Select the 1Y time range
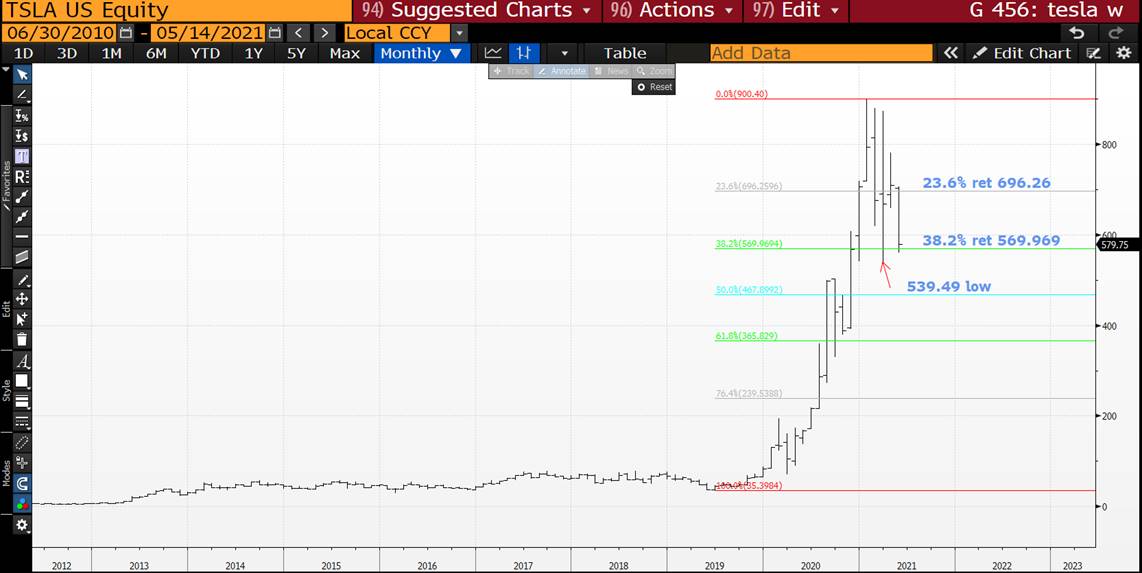 click(x=253, y=53)
